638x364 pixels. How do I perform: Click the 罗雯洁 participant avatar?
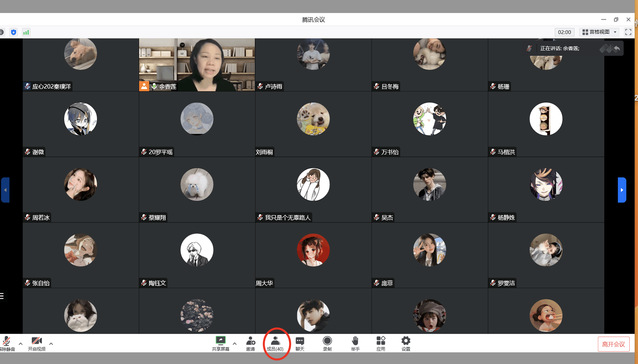[x=546, y=250]
